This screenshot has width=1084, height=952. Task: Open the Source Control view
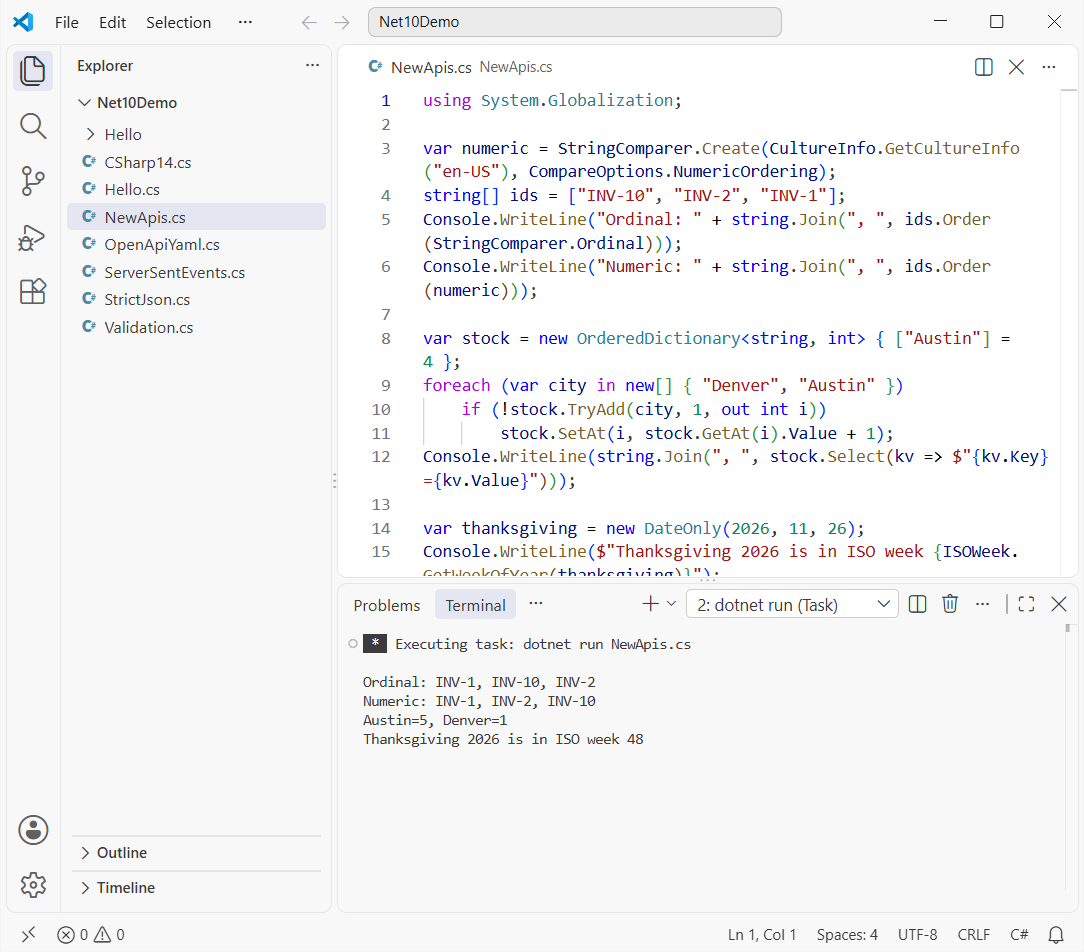click(32, 181)
